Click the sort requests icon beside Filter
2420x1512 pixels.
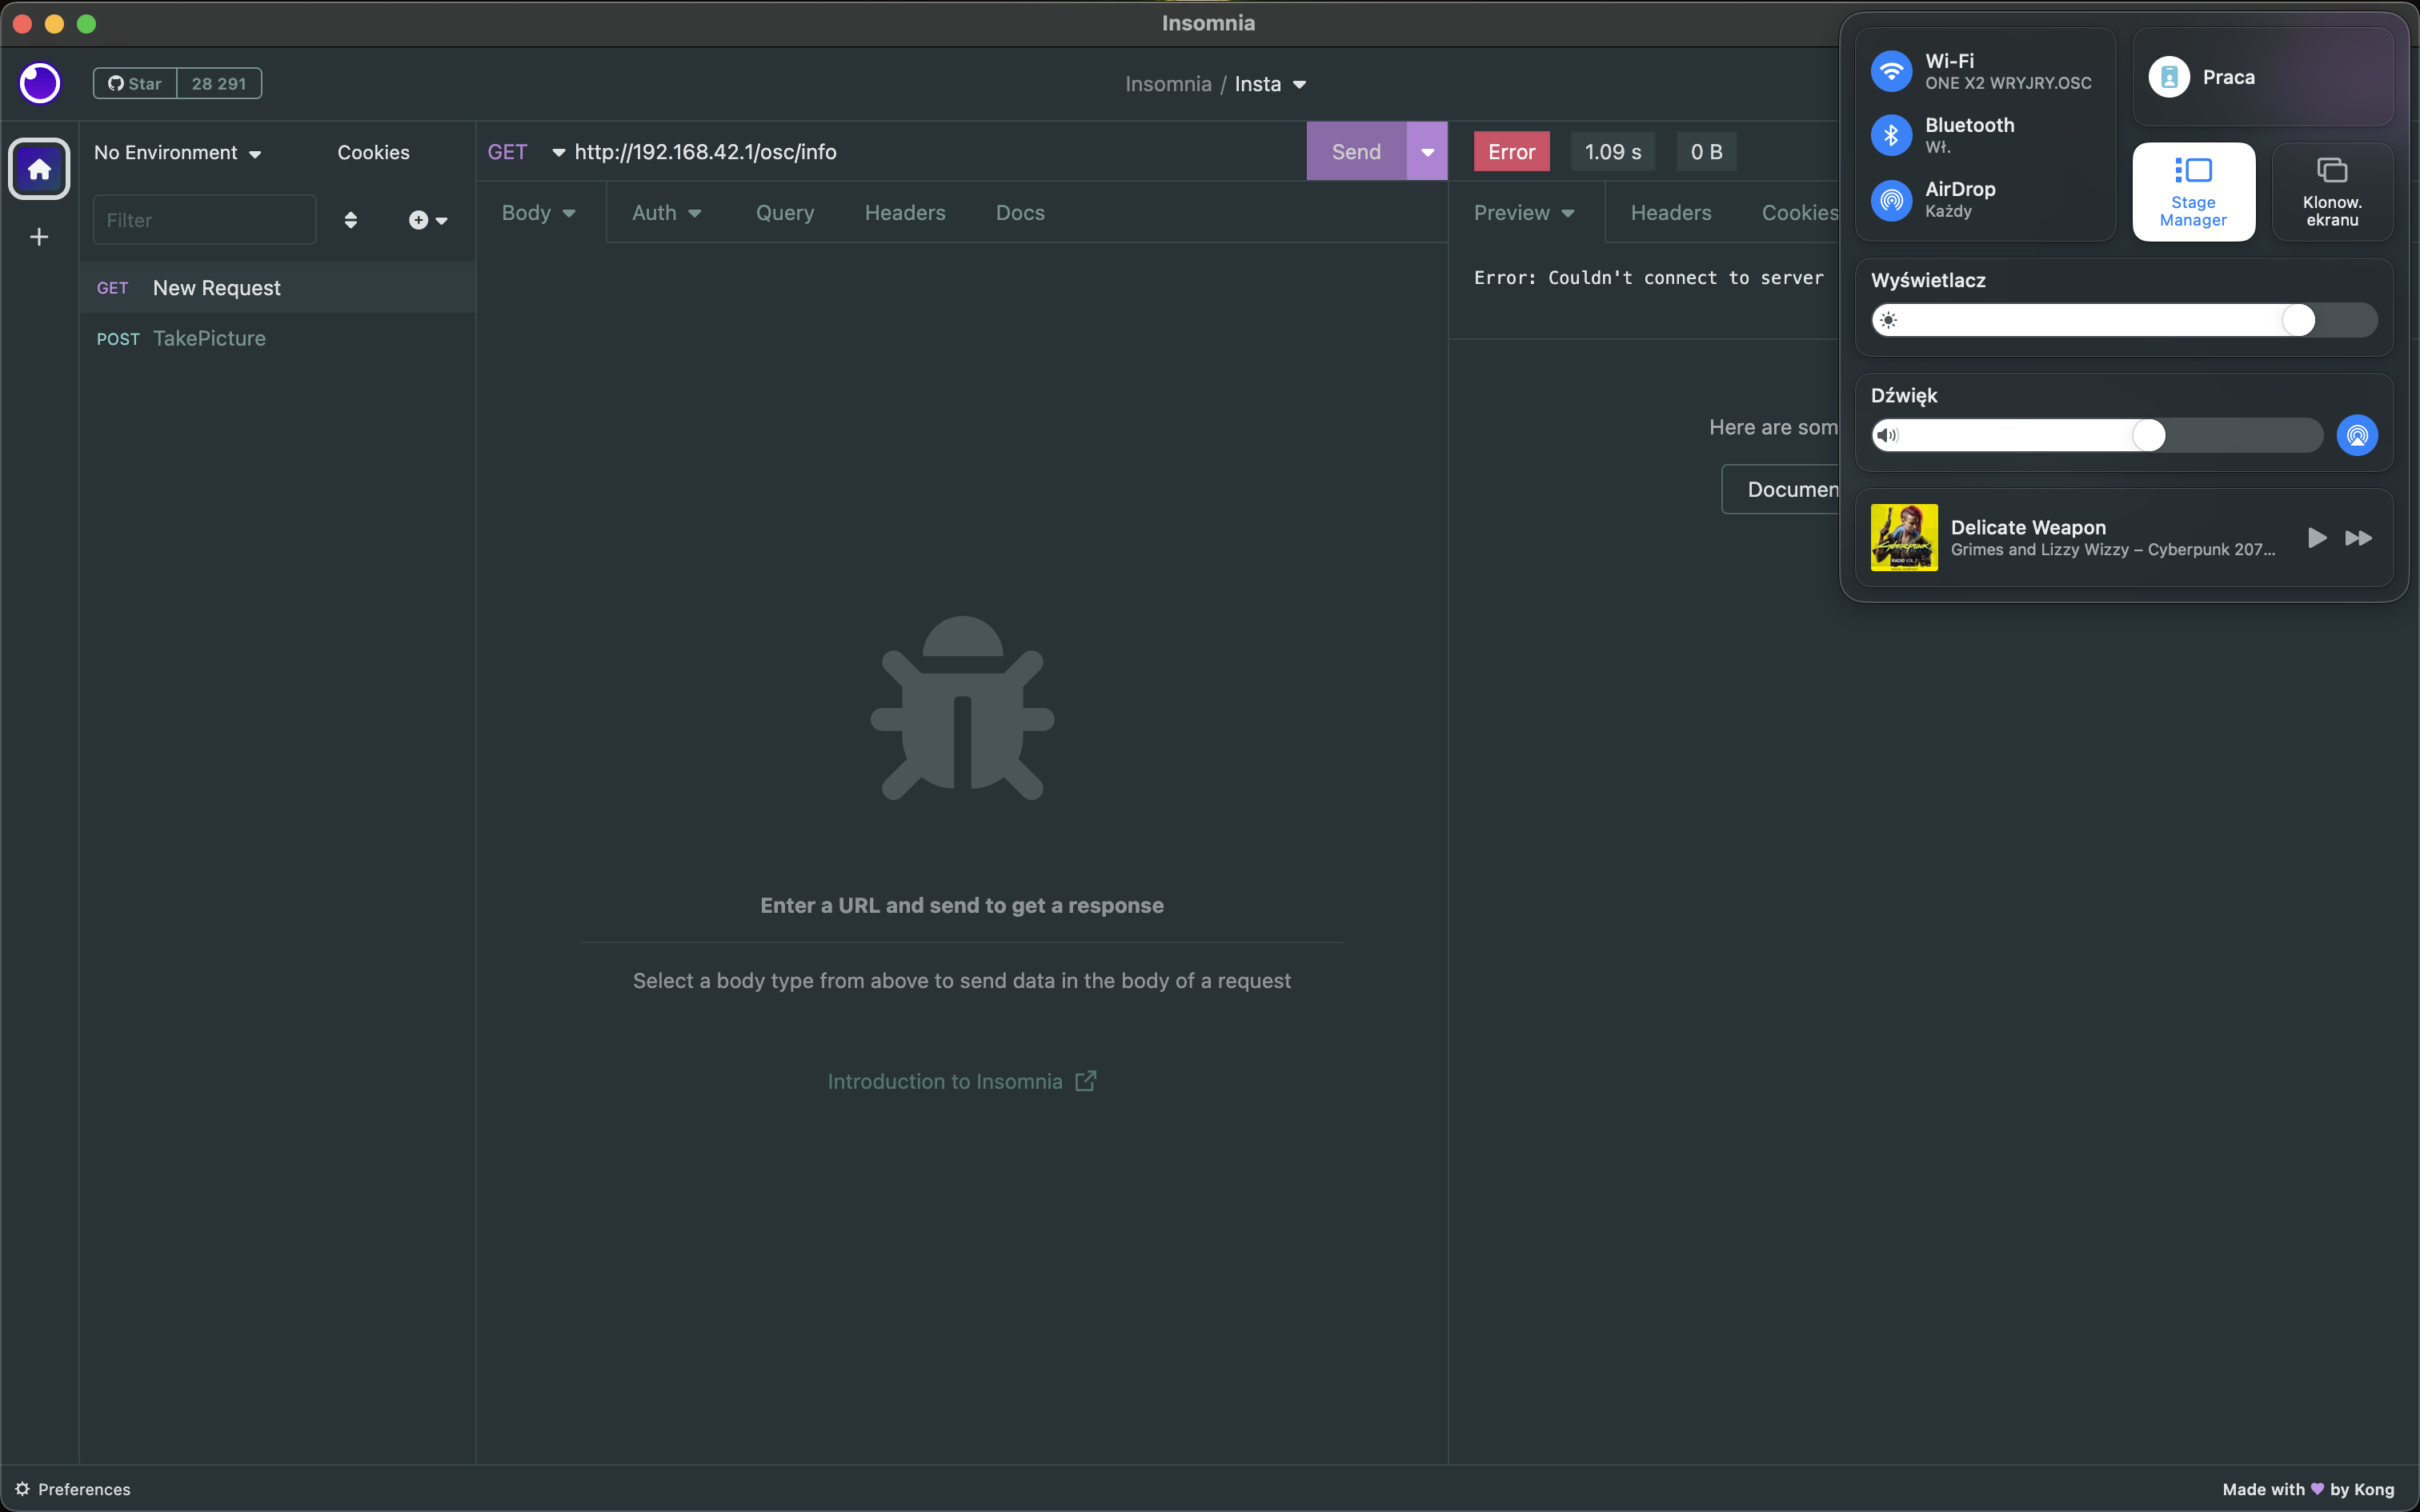click(351, 219)
